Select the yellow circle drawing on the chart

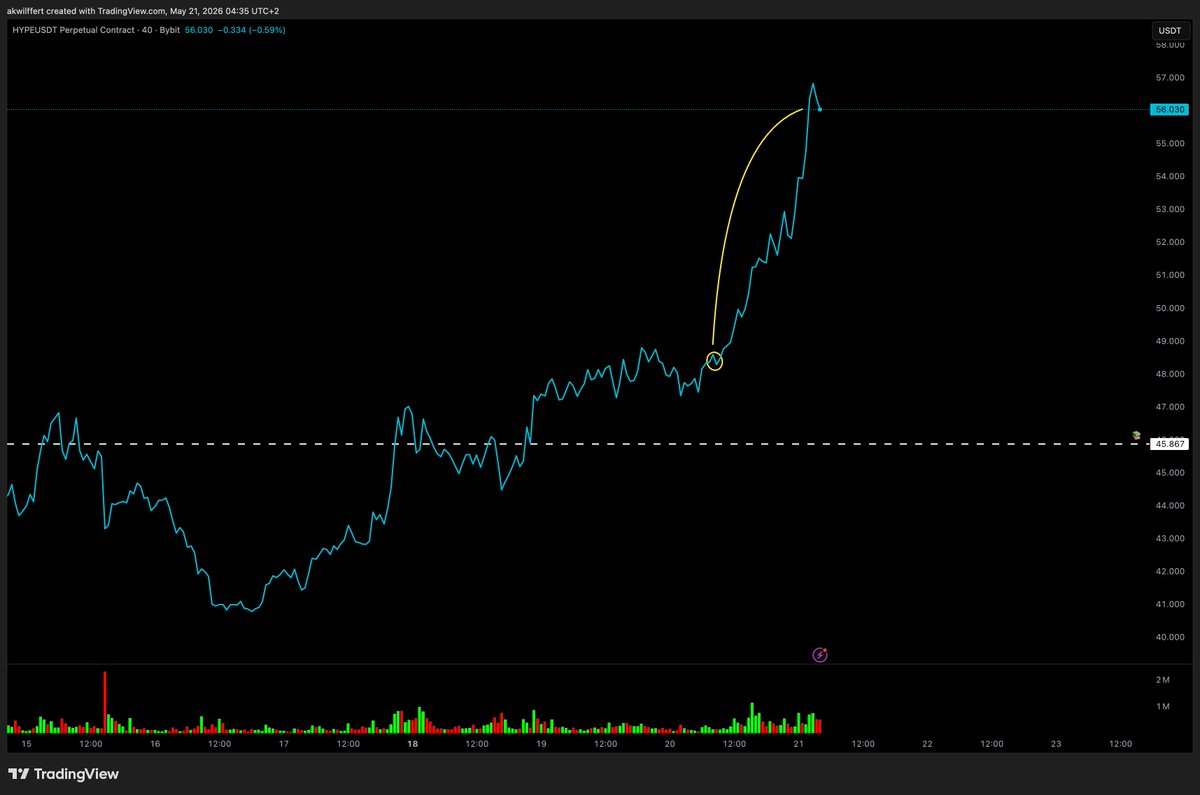coord(714,361)
